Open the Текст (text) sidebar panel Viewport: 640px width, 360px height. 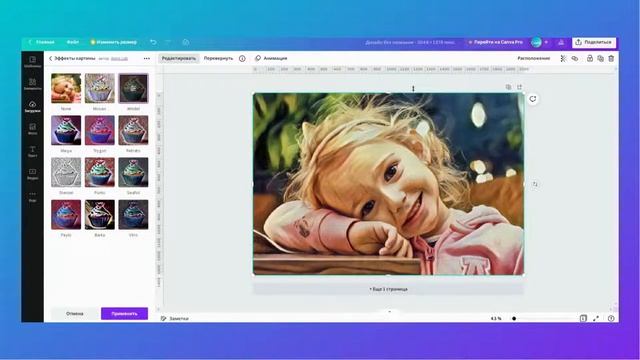33,151
